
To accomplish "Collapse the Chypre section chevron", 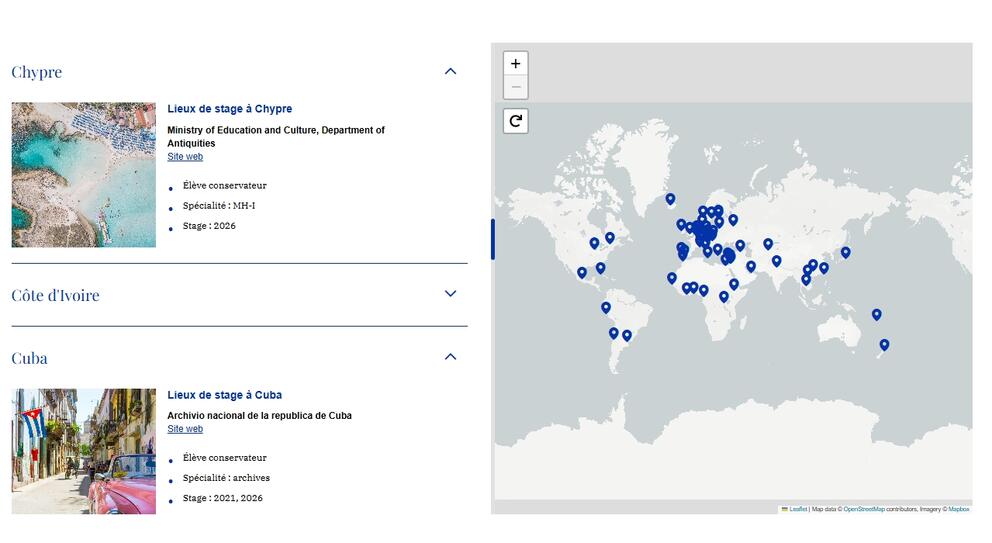I will (450, 72).
